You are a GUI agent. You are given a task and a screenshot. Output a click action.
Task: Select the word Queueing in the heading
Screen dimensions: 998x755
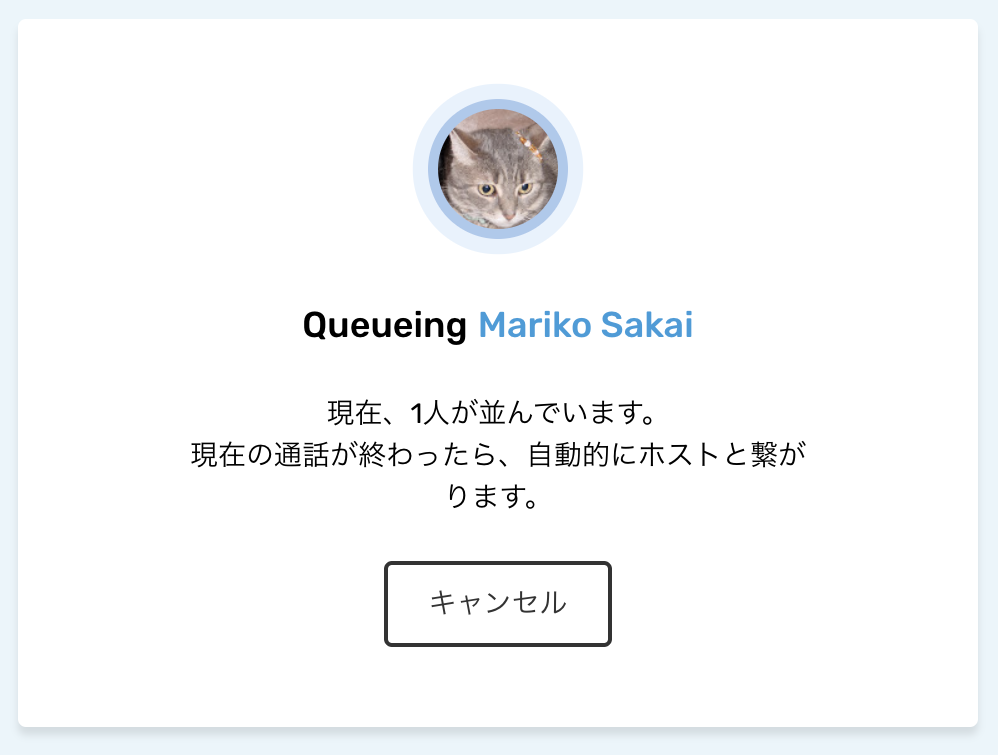384,327
